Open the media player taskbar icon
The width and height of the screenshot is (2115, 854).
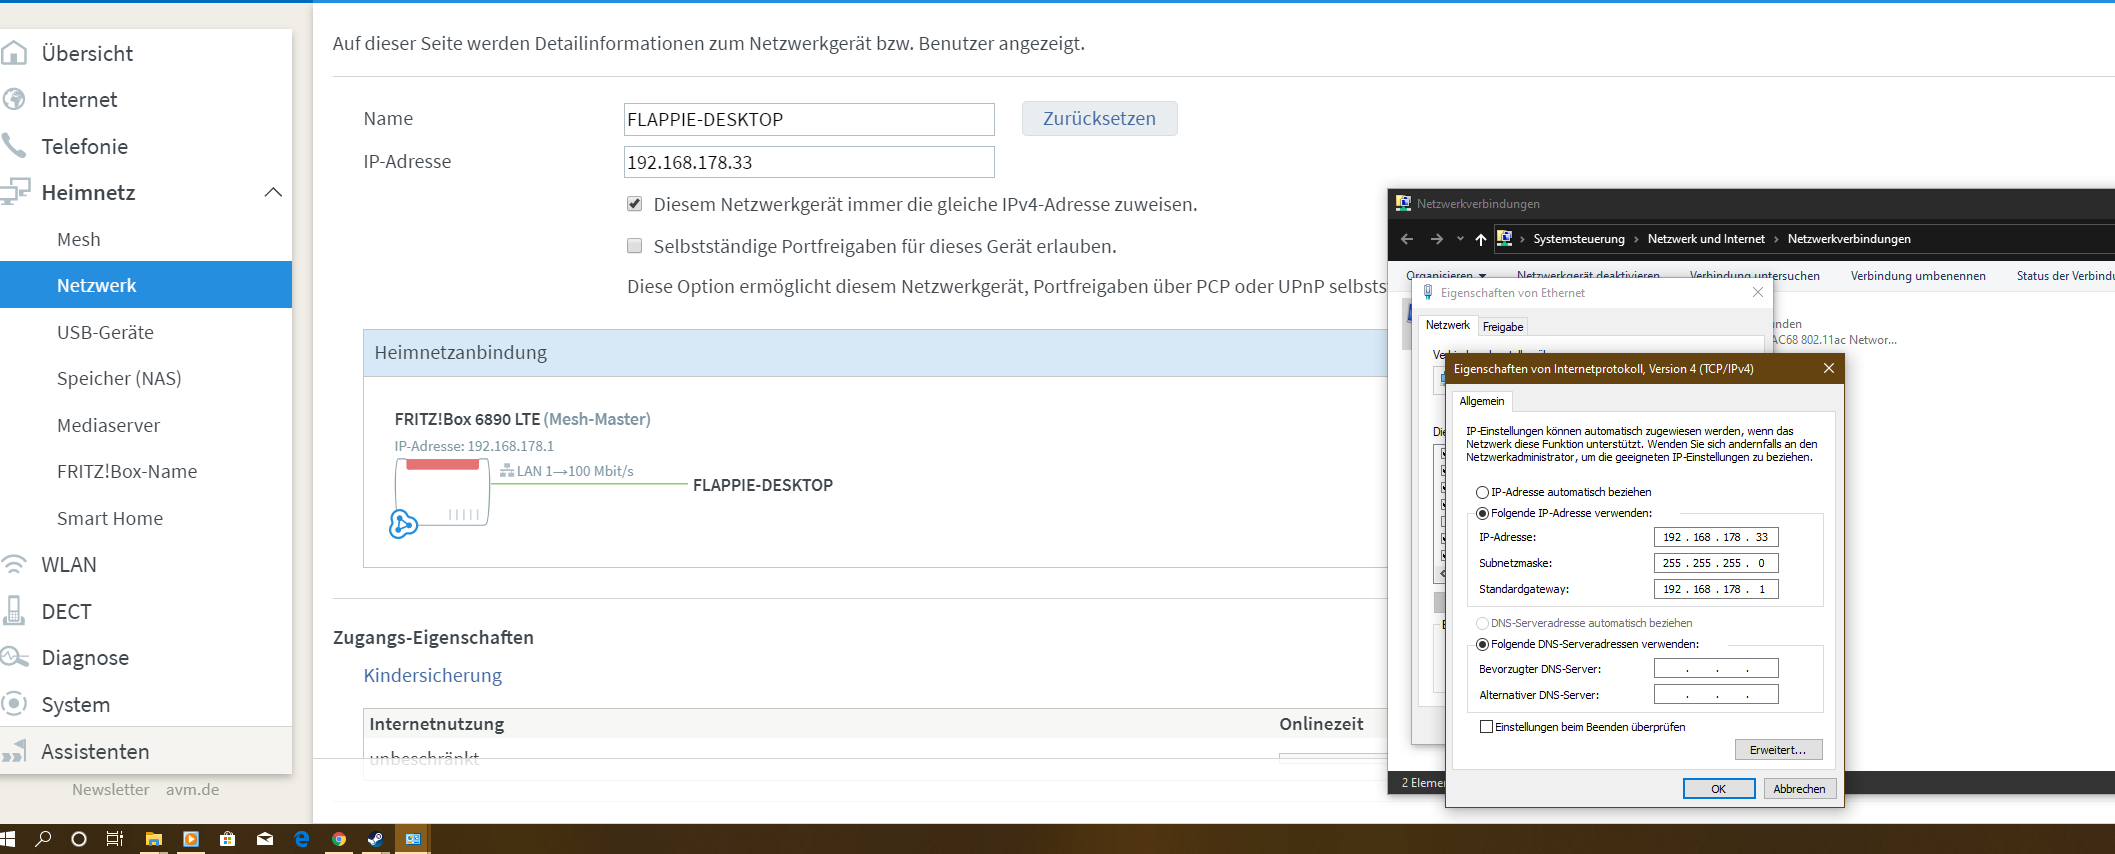tap(191, 839)
